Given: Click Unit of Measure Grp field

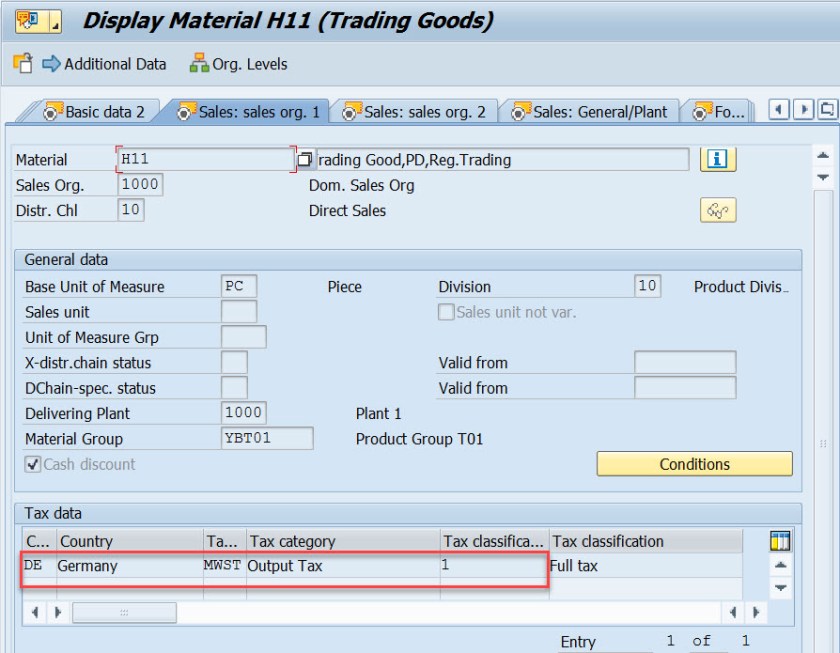Looking at the screenshot, I should (x=244, y=337).
